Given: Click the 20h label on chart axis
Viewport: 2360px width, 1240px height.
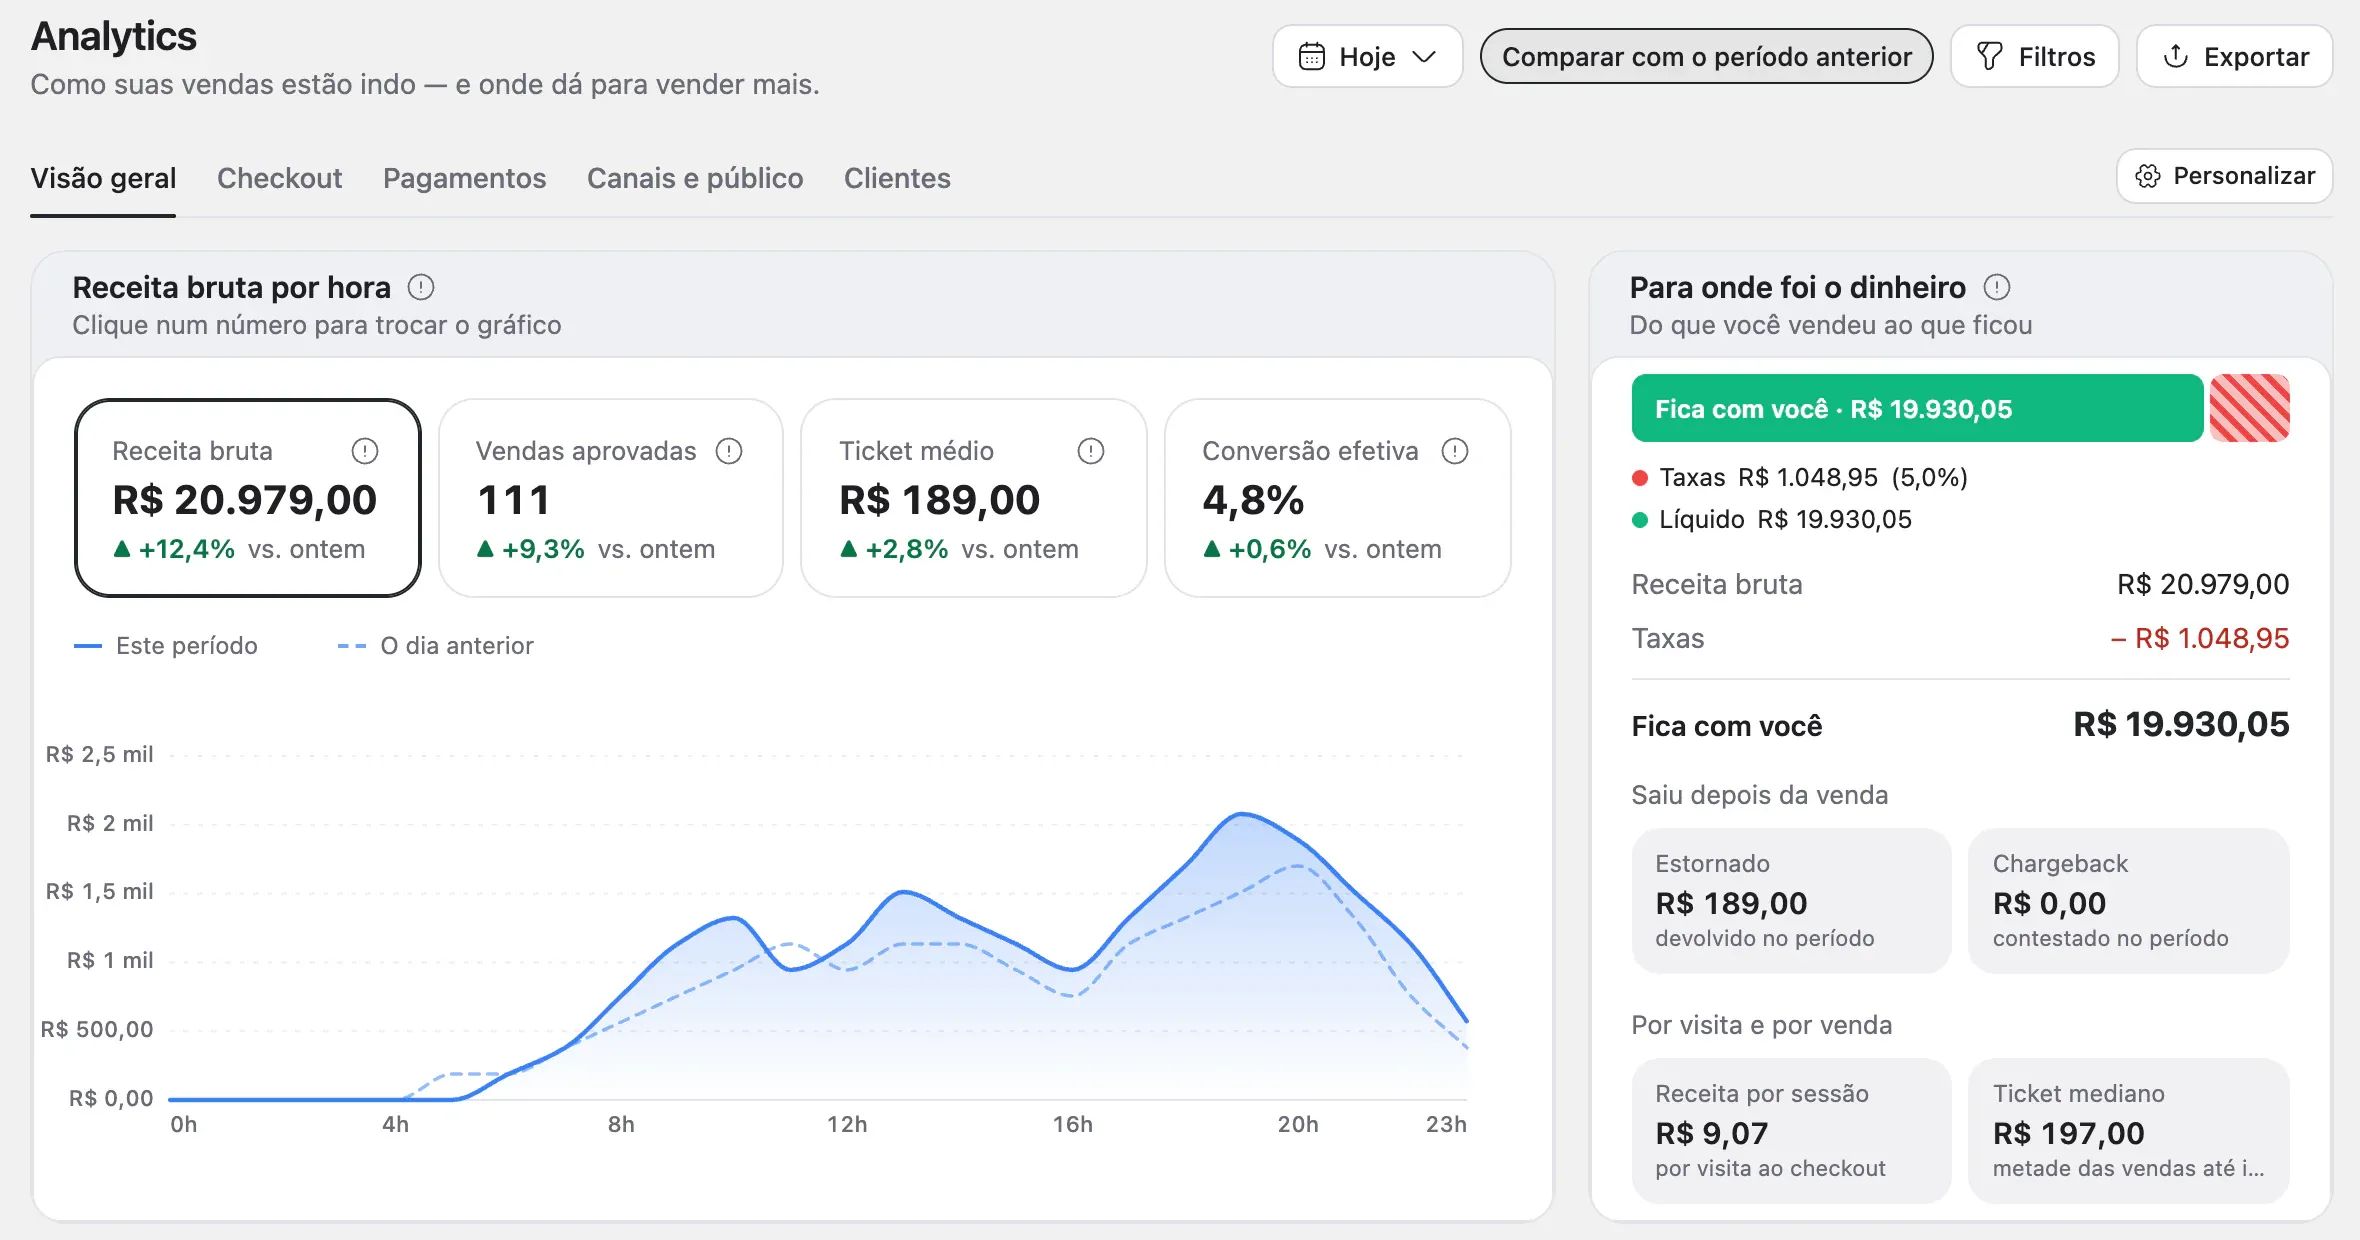Looking at the screenshot, I should click(x=1298, y=1124).
